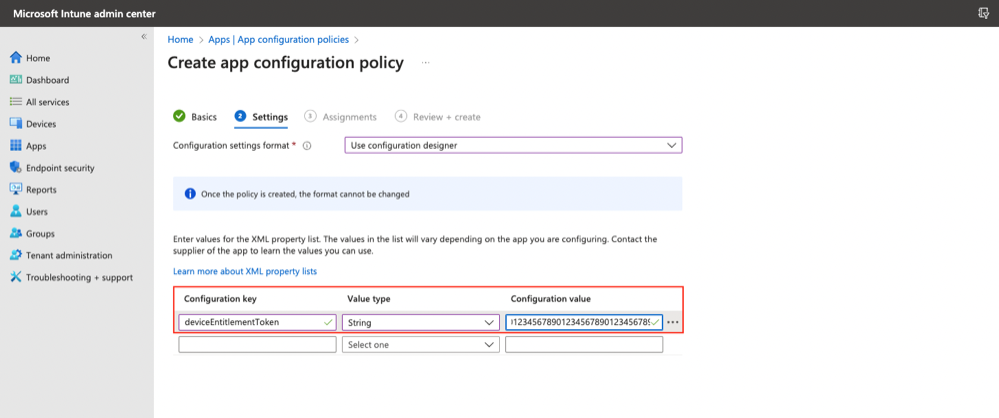This screenshot has width=999, height=418.
Task: Click the All services list icon
Action: point(16,102)
